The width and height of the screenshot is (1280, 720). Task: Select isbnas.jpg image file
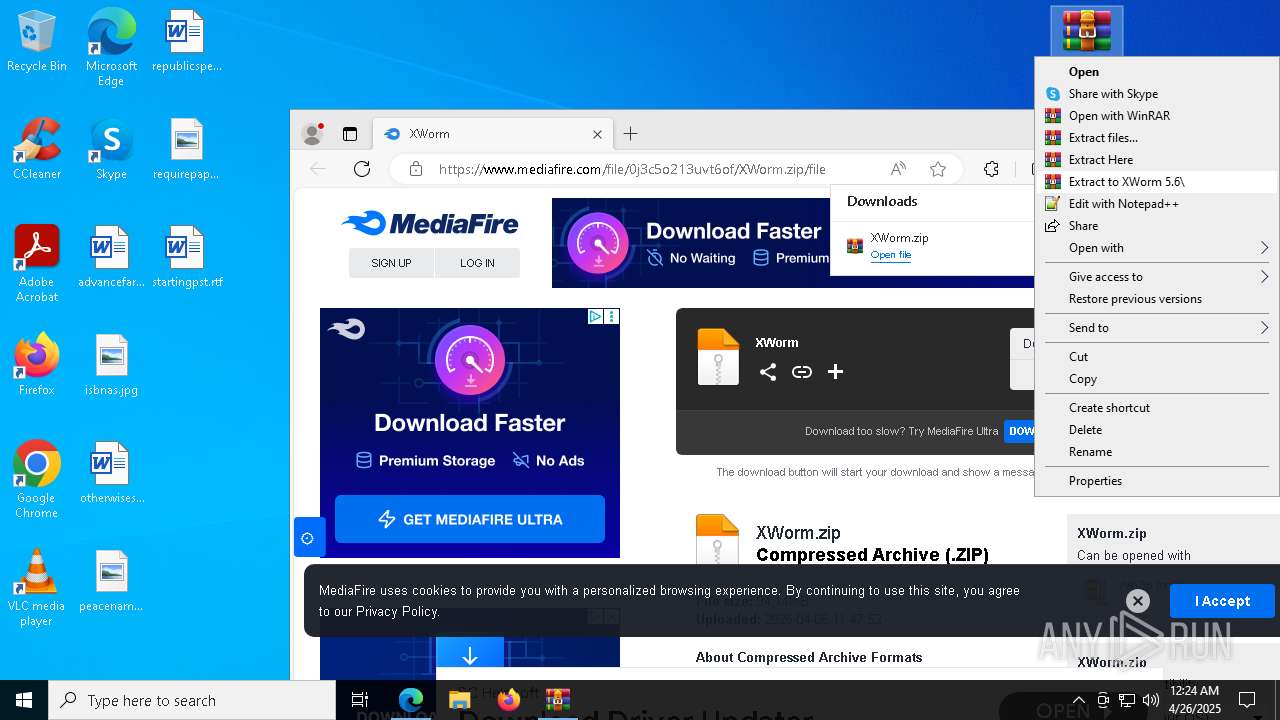click(111, 366)
